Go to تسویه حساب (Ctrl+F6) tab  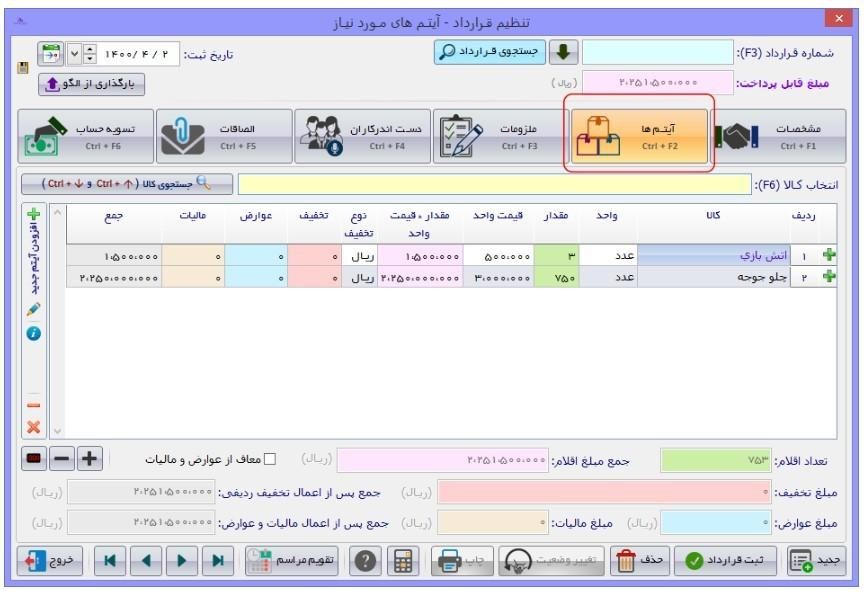pyautogui.click(x=86, y=136)
